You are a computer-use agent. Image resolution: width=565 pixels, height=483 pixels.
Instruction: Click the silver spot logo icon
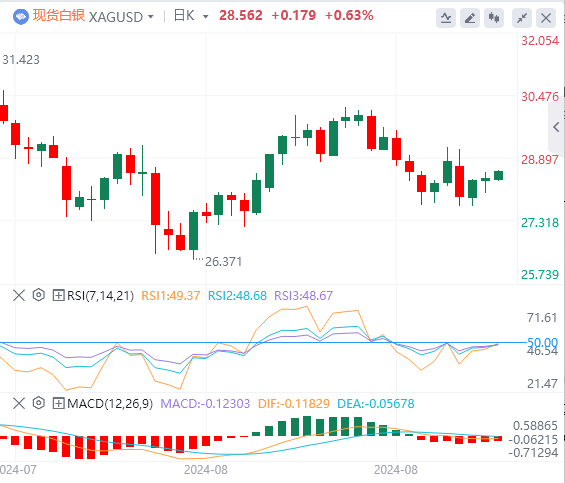tap(21, 17)
